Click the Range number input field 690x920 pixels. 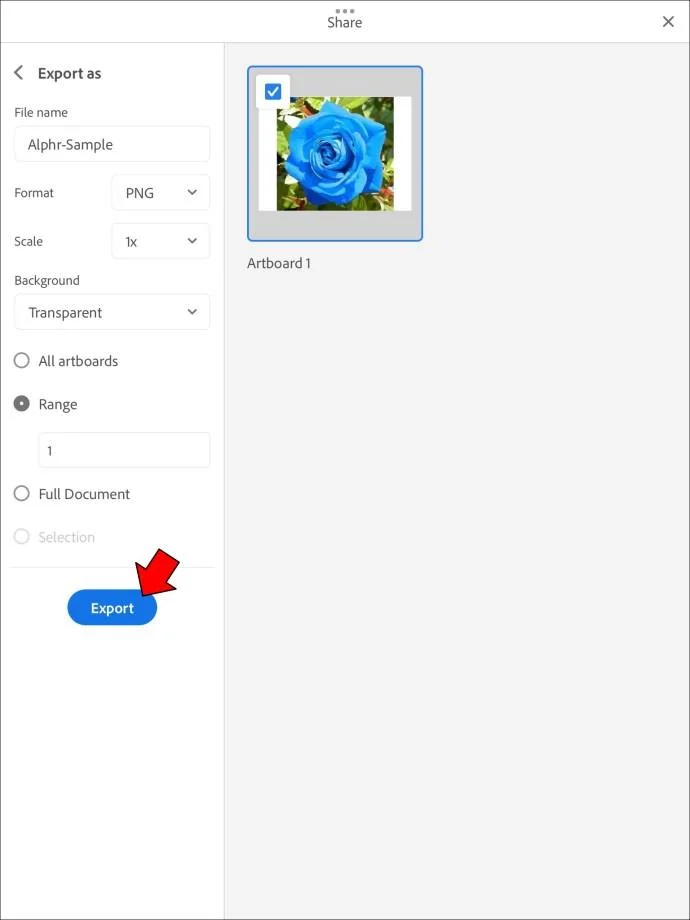point(124,450)
